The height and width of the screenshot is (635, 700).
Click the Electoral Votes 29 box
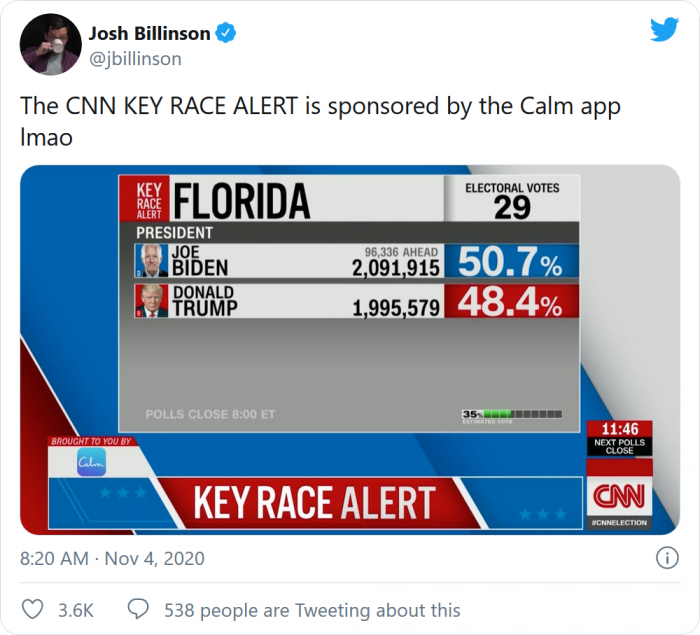coord(511,200)
